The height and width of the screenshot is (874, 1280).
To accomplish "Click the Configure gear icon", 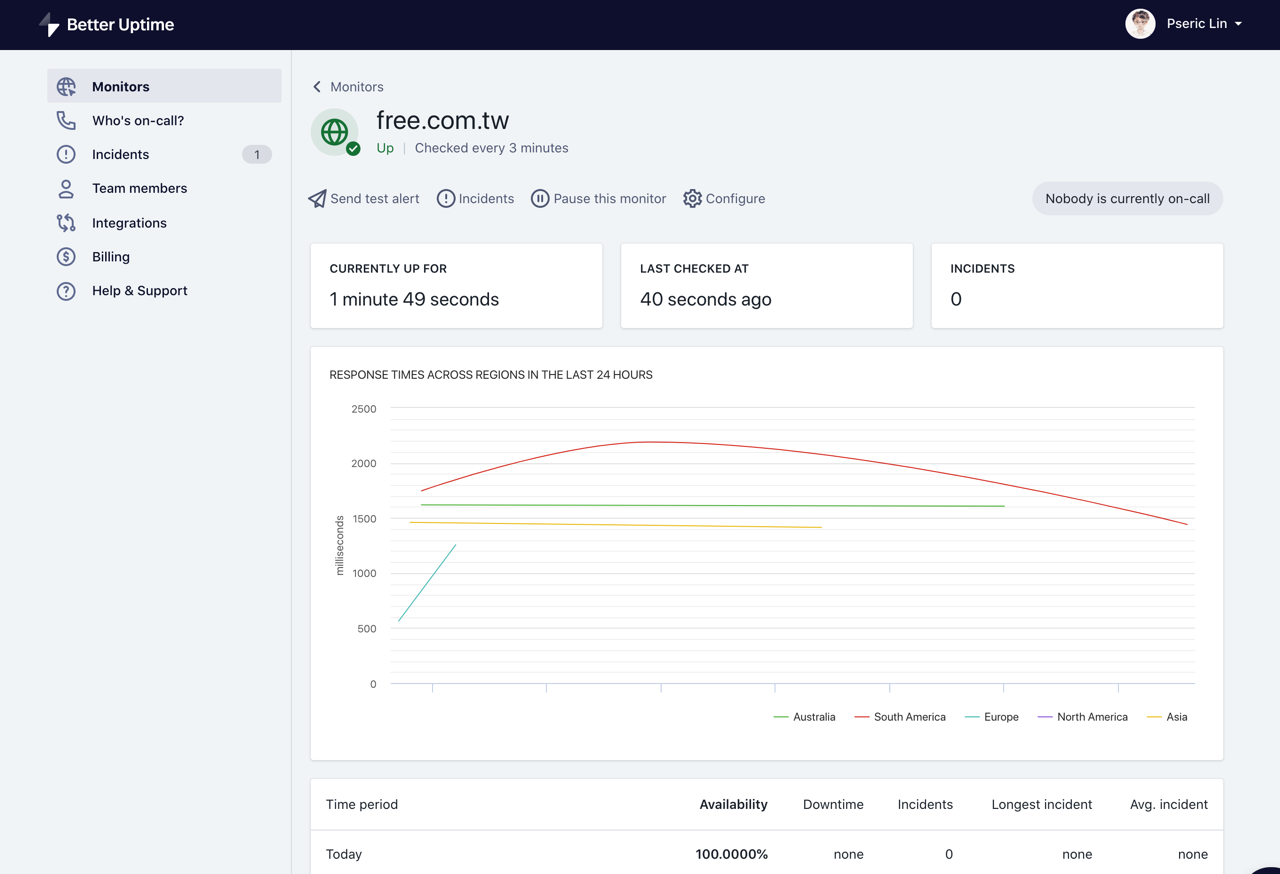I will click(692, 199).
